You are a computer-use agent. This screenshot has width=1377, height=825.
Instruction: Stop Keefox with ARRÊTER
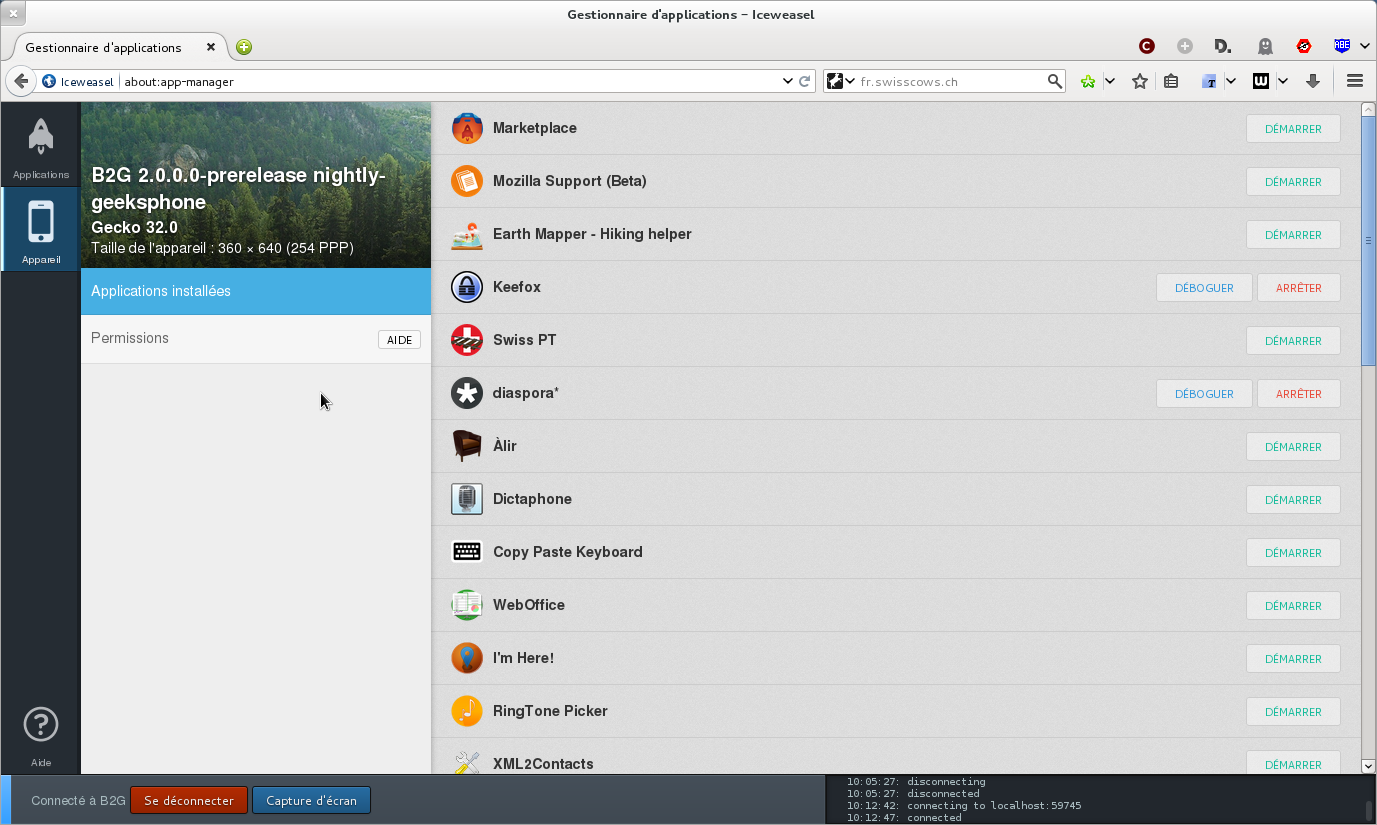1299,288
